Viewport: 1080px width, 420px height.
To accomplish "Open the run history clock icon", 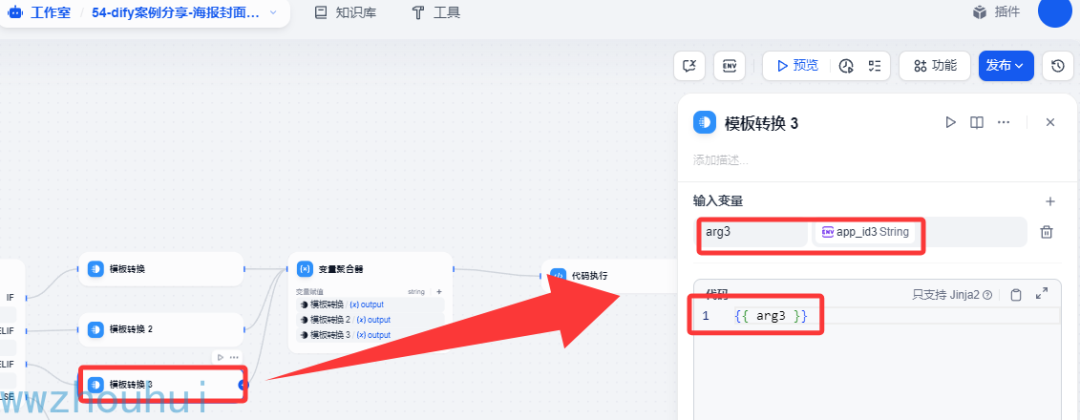I will point(847,66).
